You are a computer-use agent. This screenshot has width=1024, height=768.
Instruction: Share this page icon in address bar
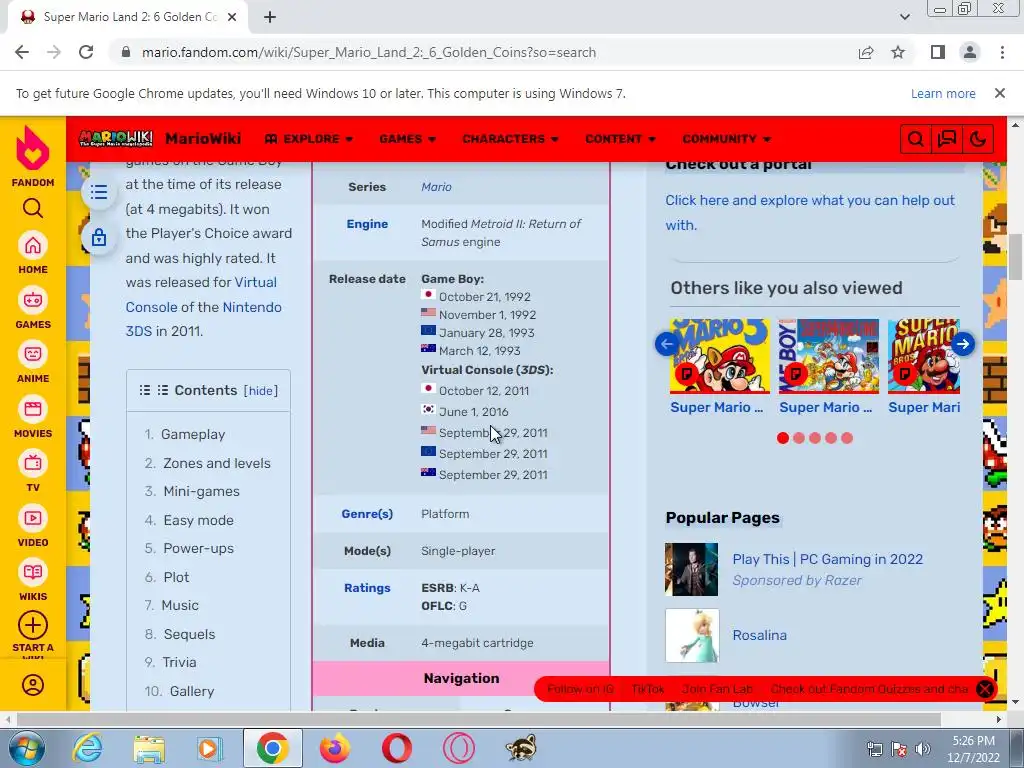tap(866, 52)
